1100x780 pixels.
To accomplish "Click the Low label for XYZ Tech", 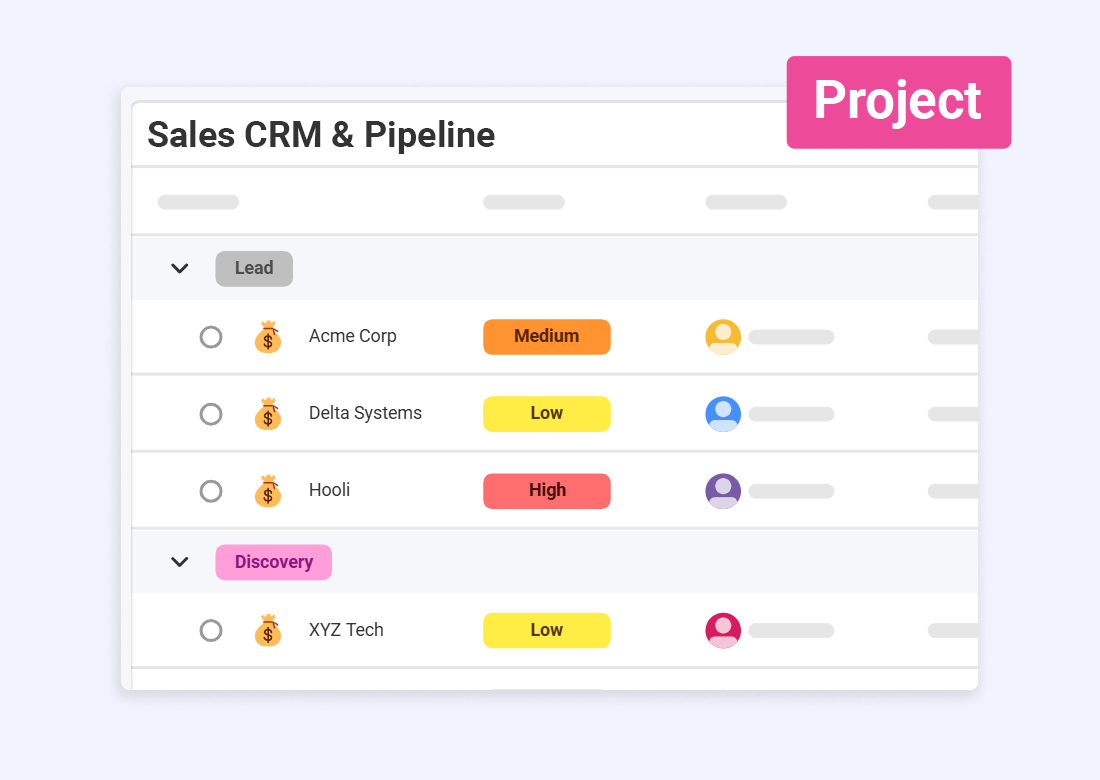I will click(546, 630).
